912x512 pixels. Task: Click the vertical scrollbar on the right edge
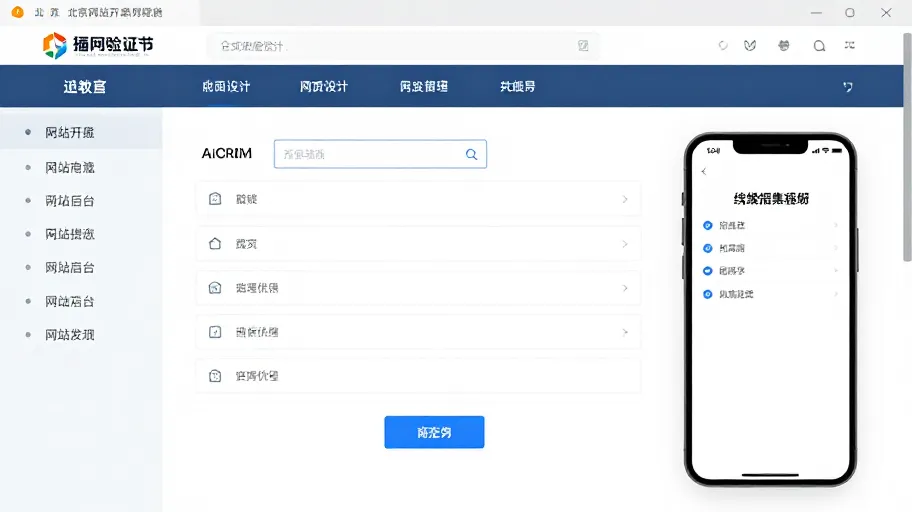coord(907,147)
